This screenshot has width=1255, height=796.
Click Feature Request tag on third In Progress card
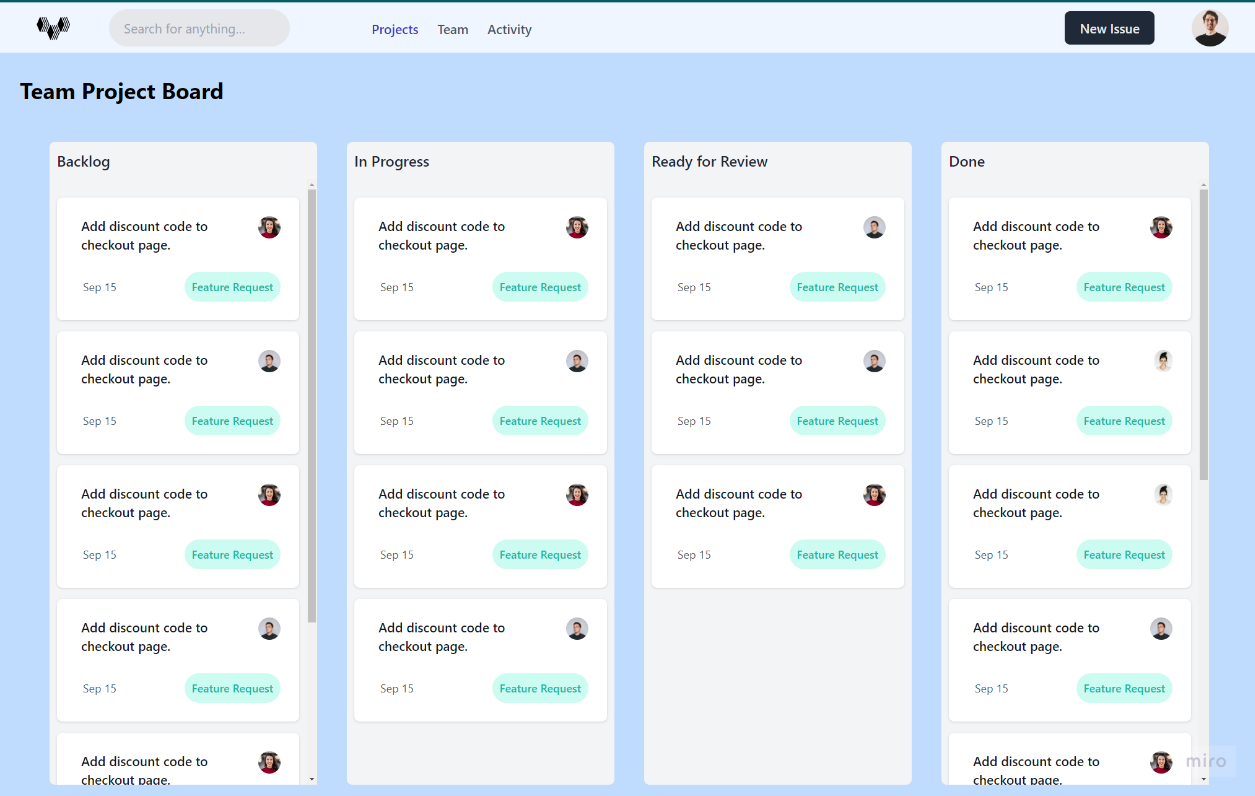click(x=540, y=555)
